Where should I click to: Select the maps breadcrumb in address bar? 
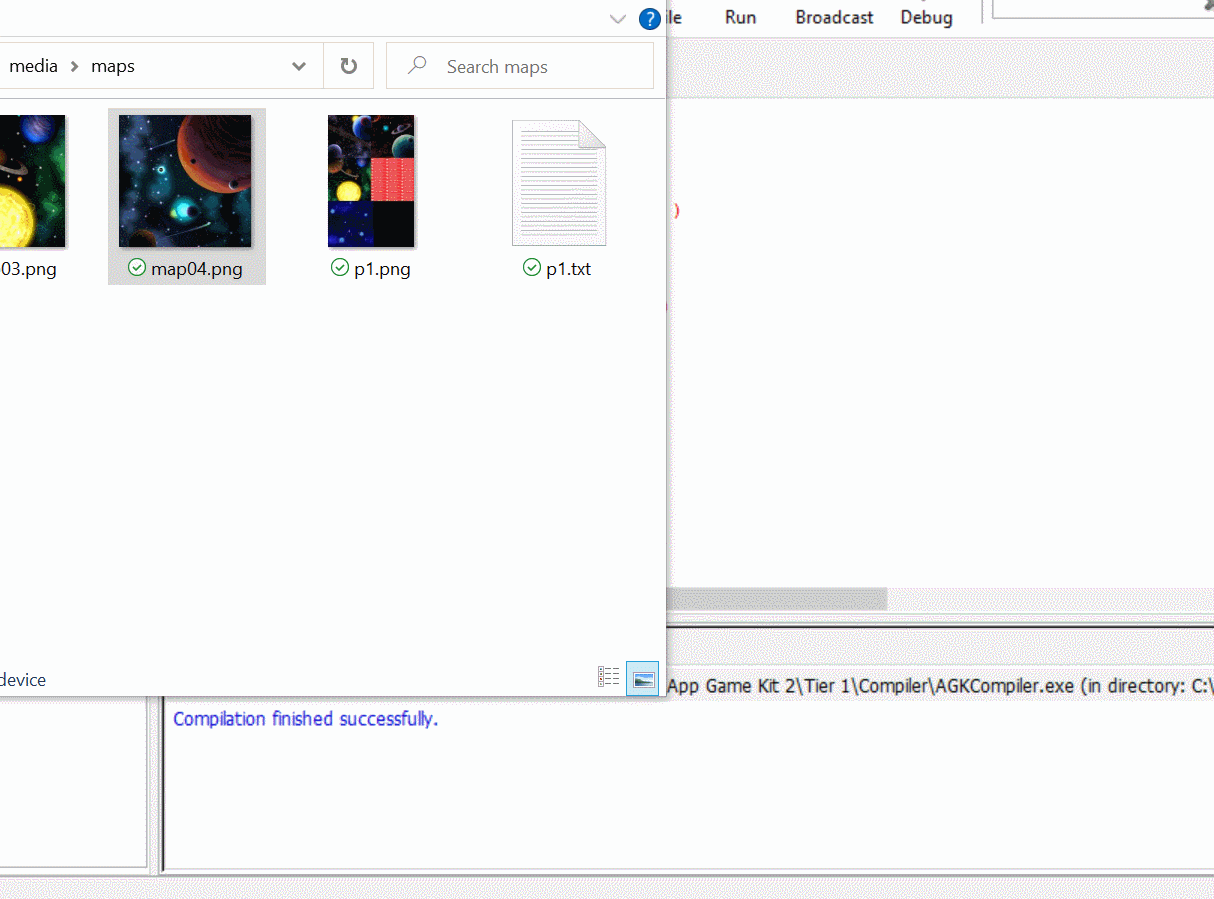113,66
